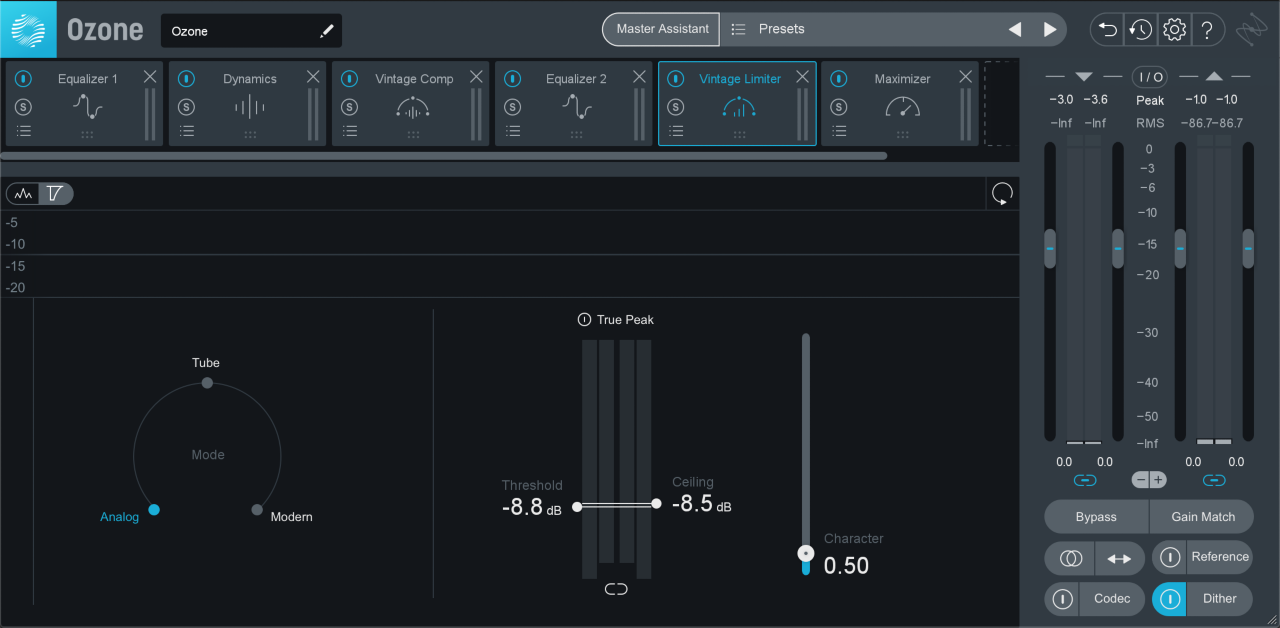Remove the Equalizer 2 module
Image resolution: width=1280 pixels, height=628 pixels.
(x=639, y=77)
